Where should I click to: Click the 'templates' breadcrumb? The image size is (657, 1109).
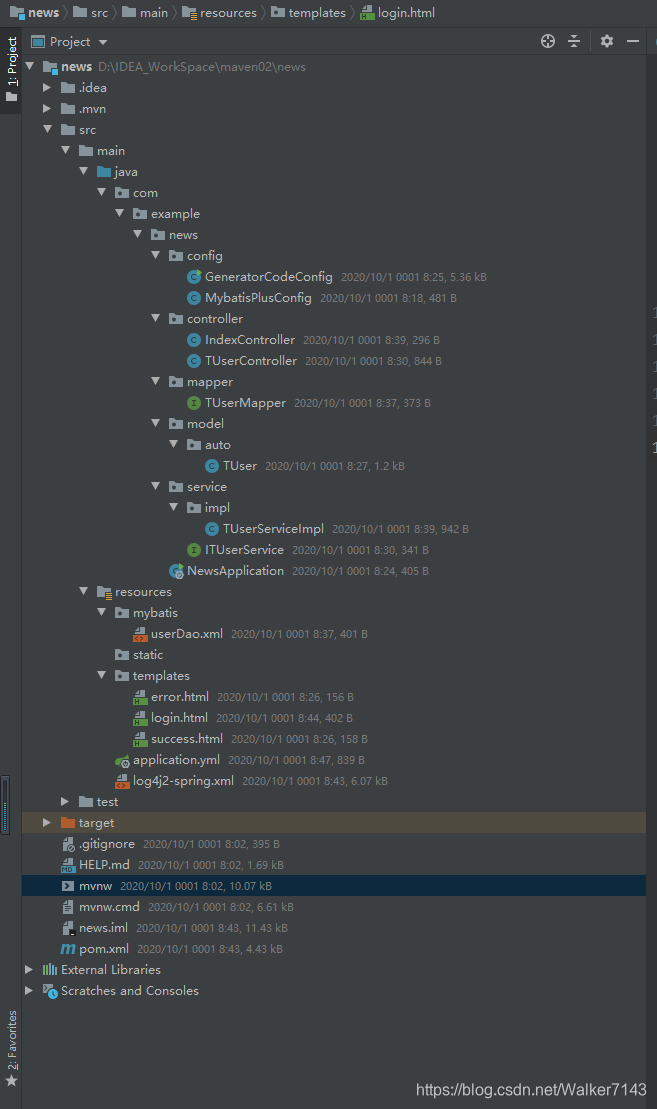point(308,13)
